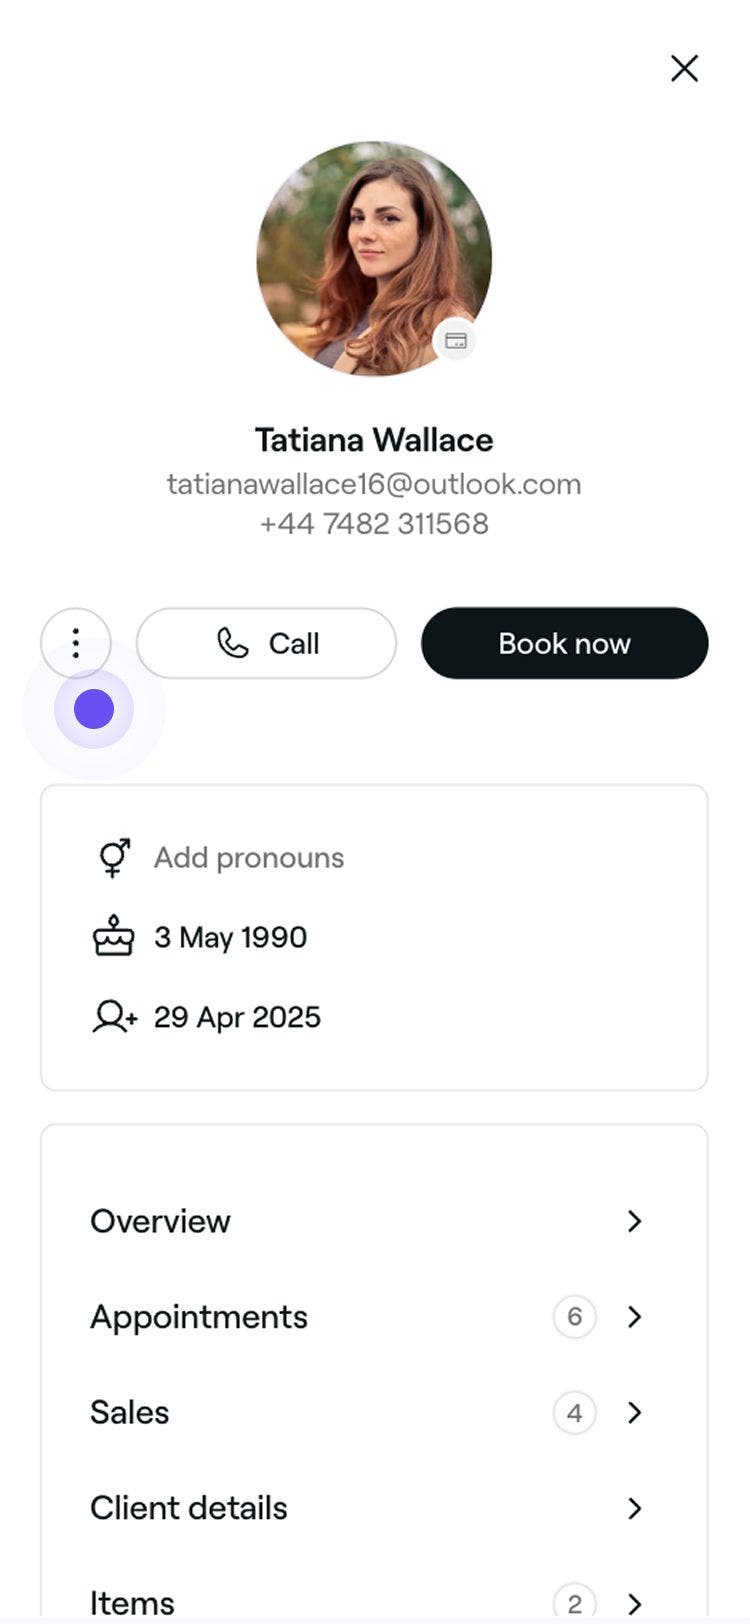750x1624 pixels.
Task: Open the three-dot more options menu
Action: tap(76, 643)
